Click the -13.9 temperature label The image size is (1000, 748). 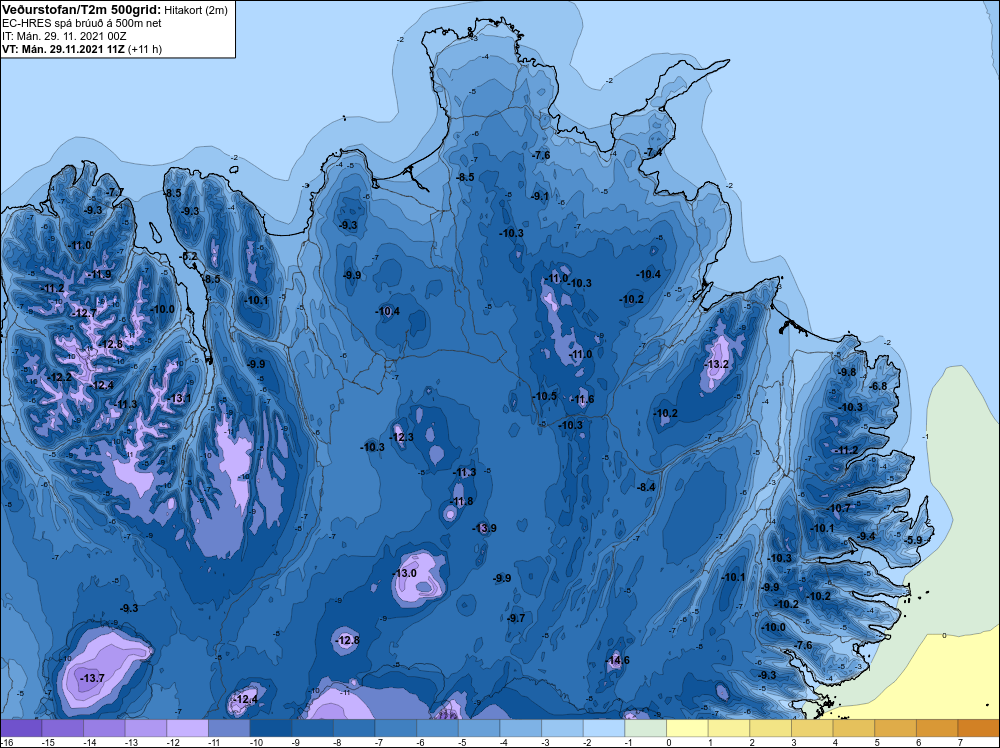click(x=484, y=528)
